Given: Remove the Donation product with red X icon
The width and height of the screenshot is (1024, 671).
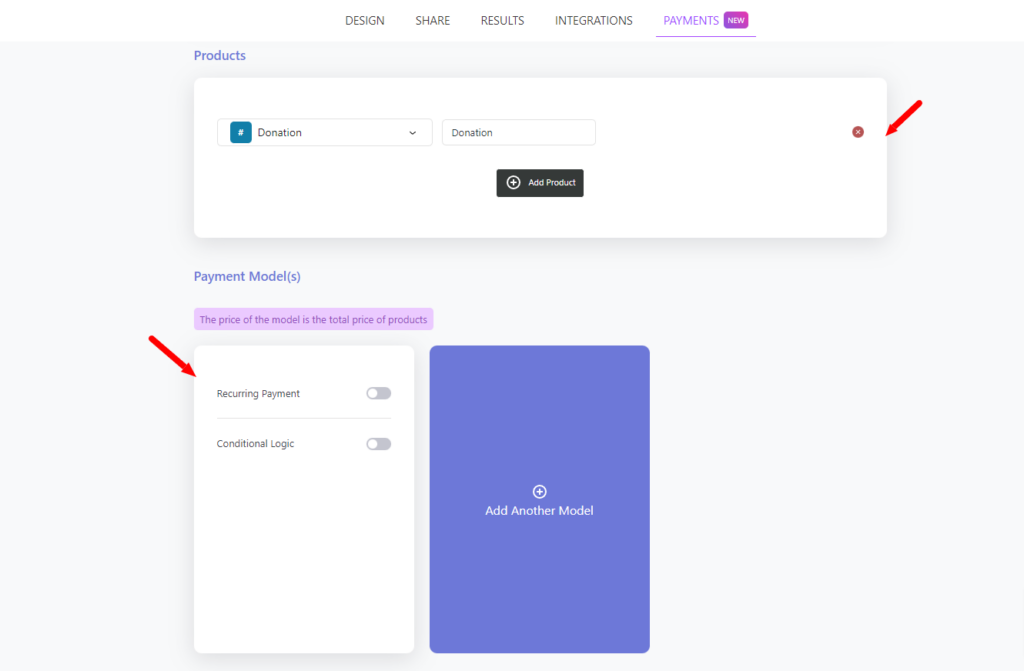Looking at the screenshot, I should (x=857, y=132).
